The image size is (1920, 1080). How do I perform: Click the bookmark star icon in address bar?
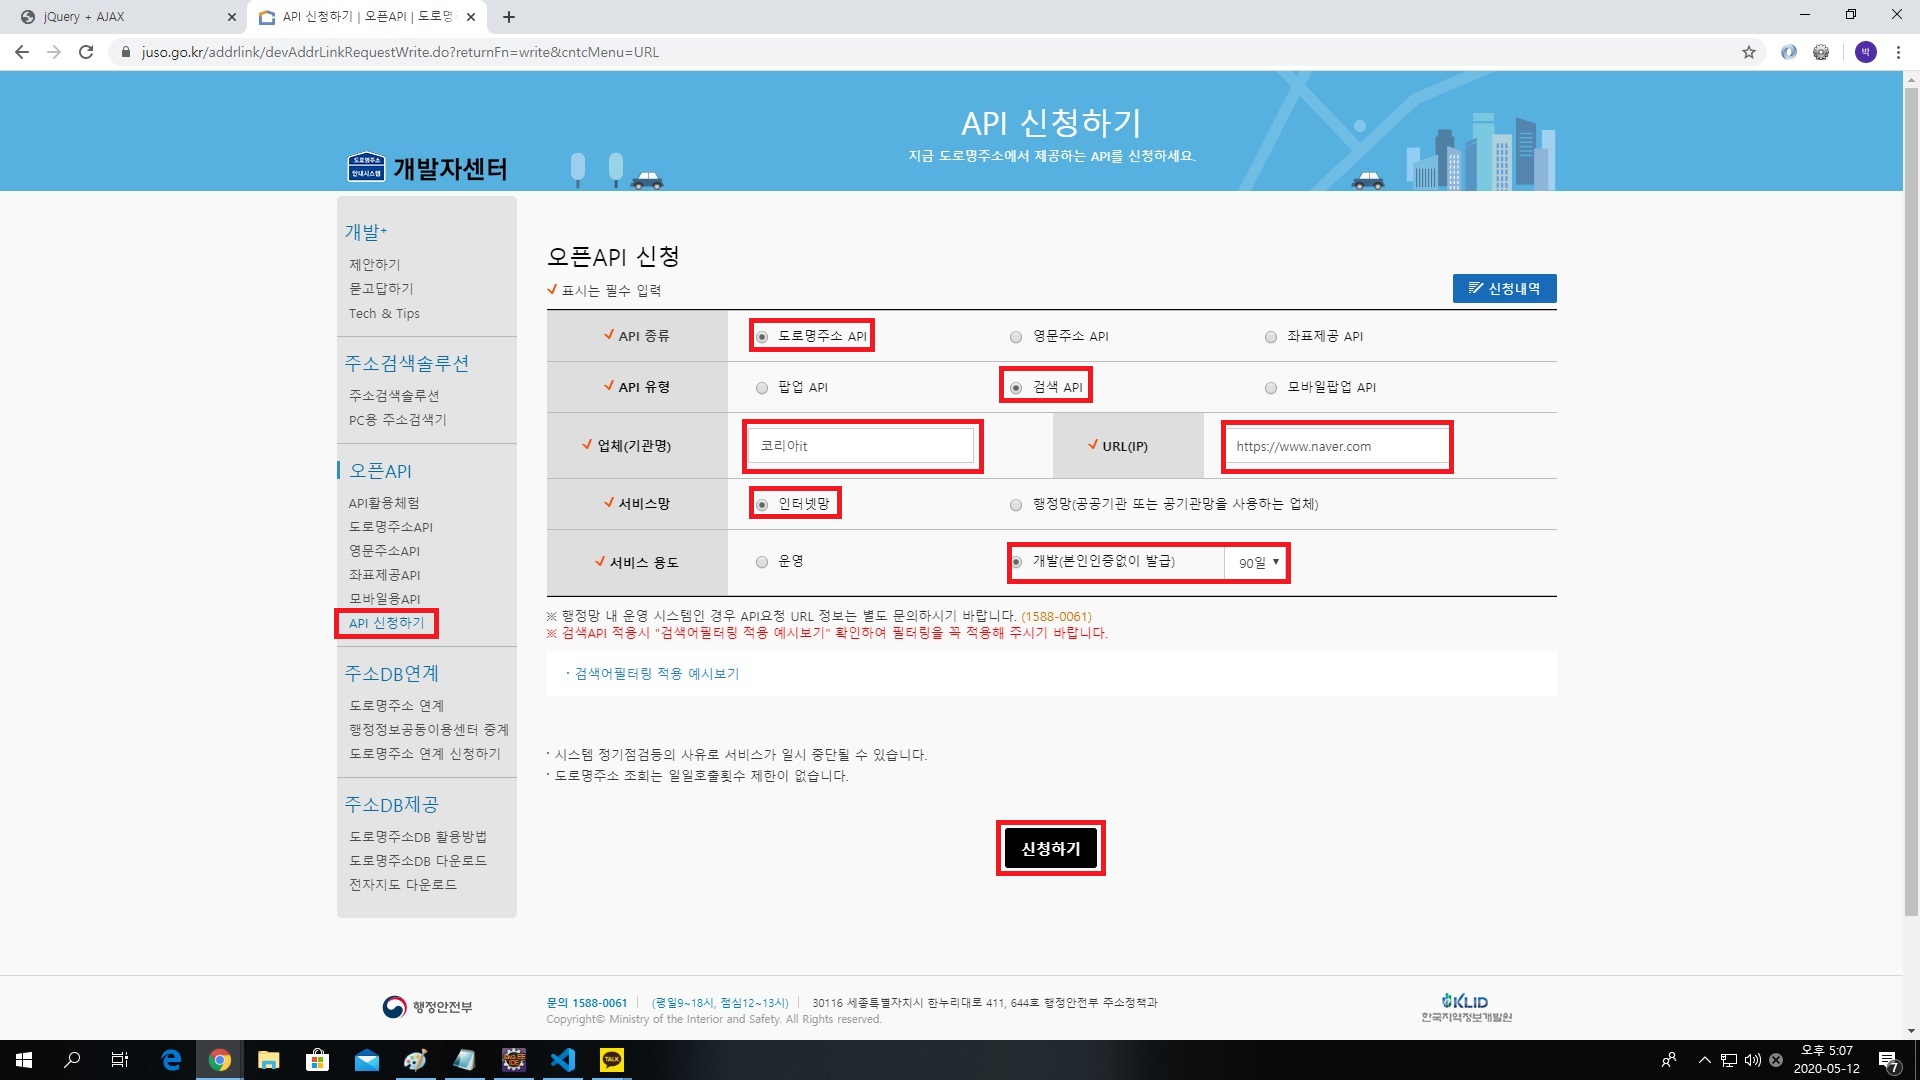point(1748,52)
